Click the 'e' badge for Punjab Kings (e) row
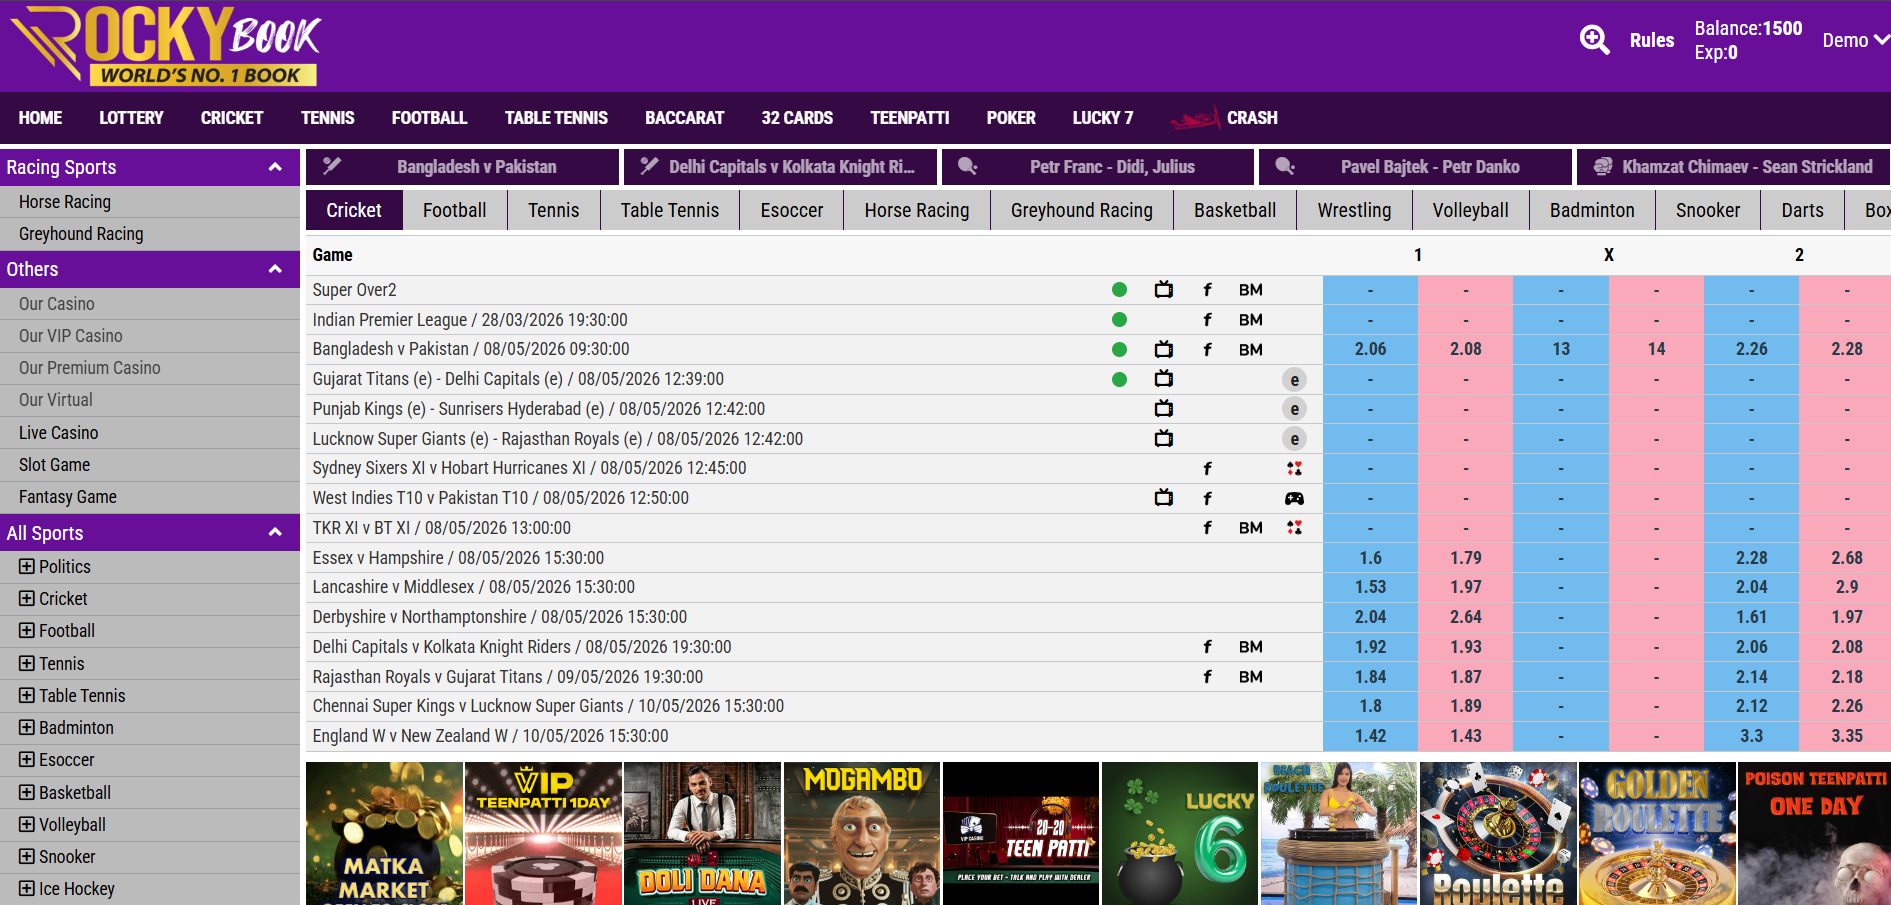 [x=1294, y=409]
